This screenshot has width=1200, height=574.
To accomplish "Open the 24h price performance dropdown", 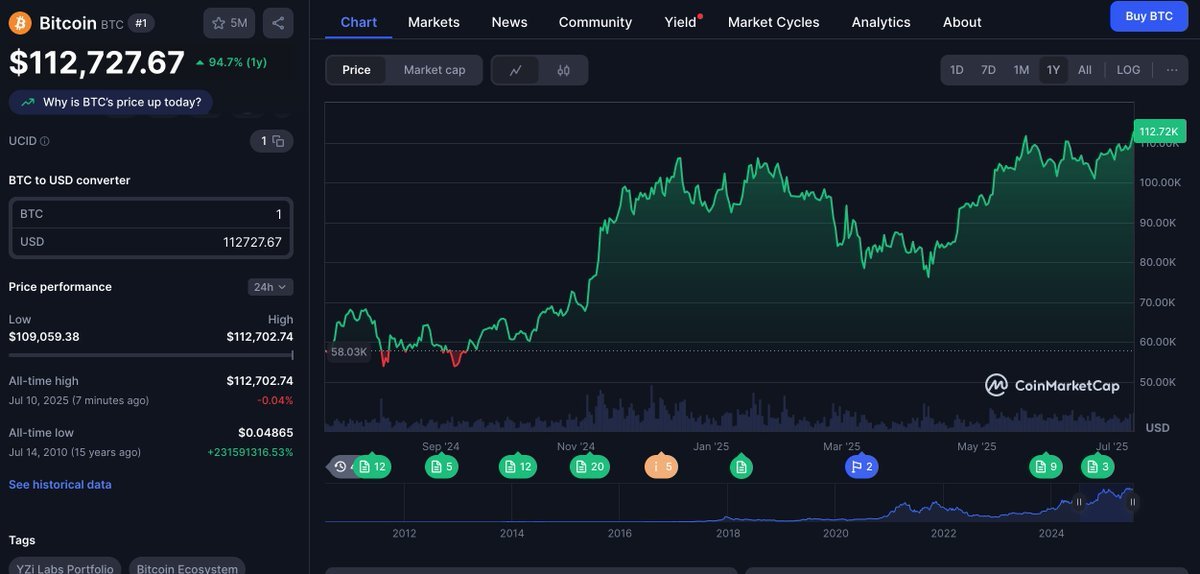I will [x=270, y=287].
